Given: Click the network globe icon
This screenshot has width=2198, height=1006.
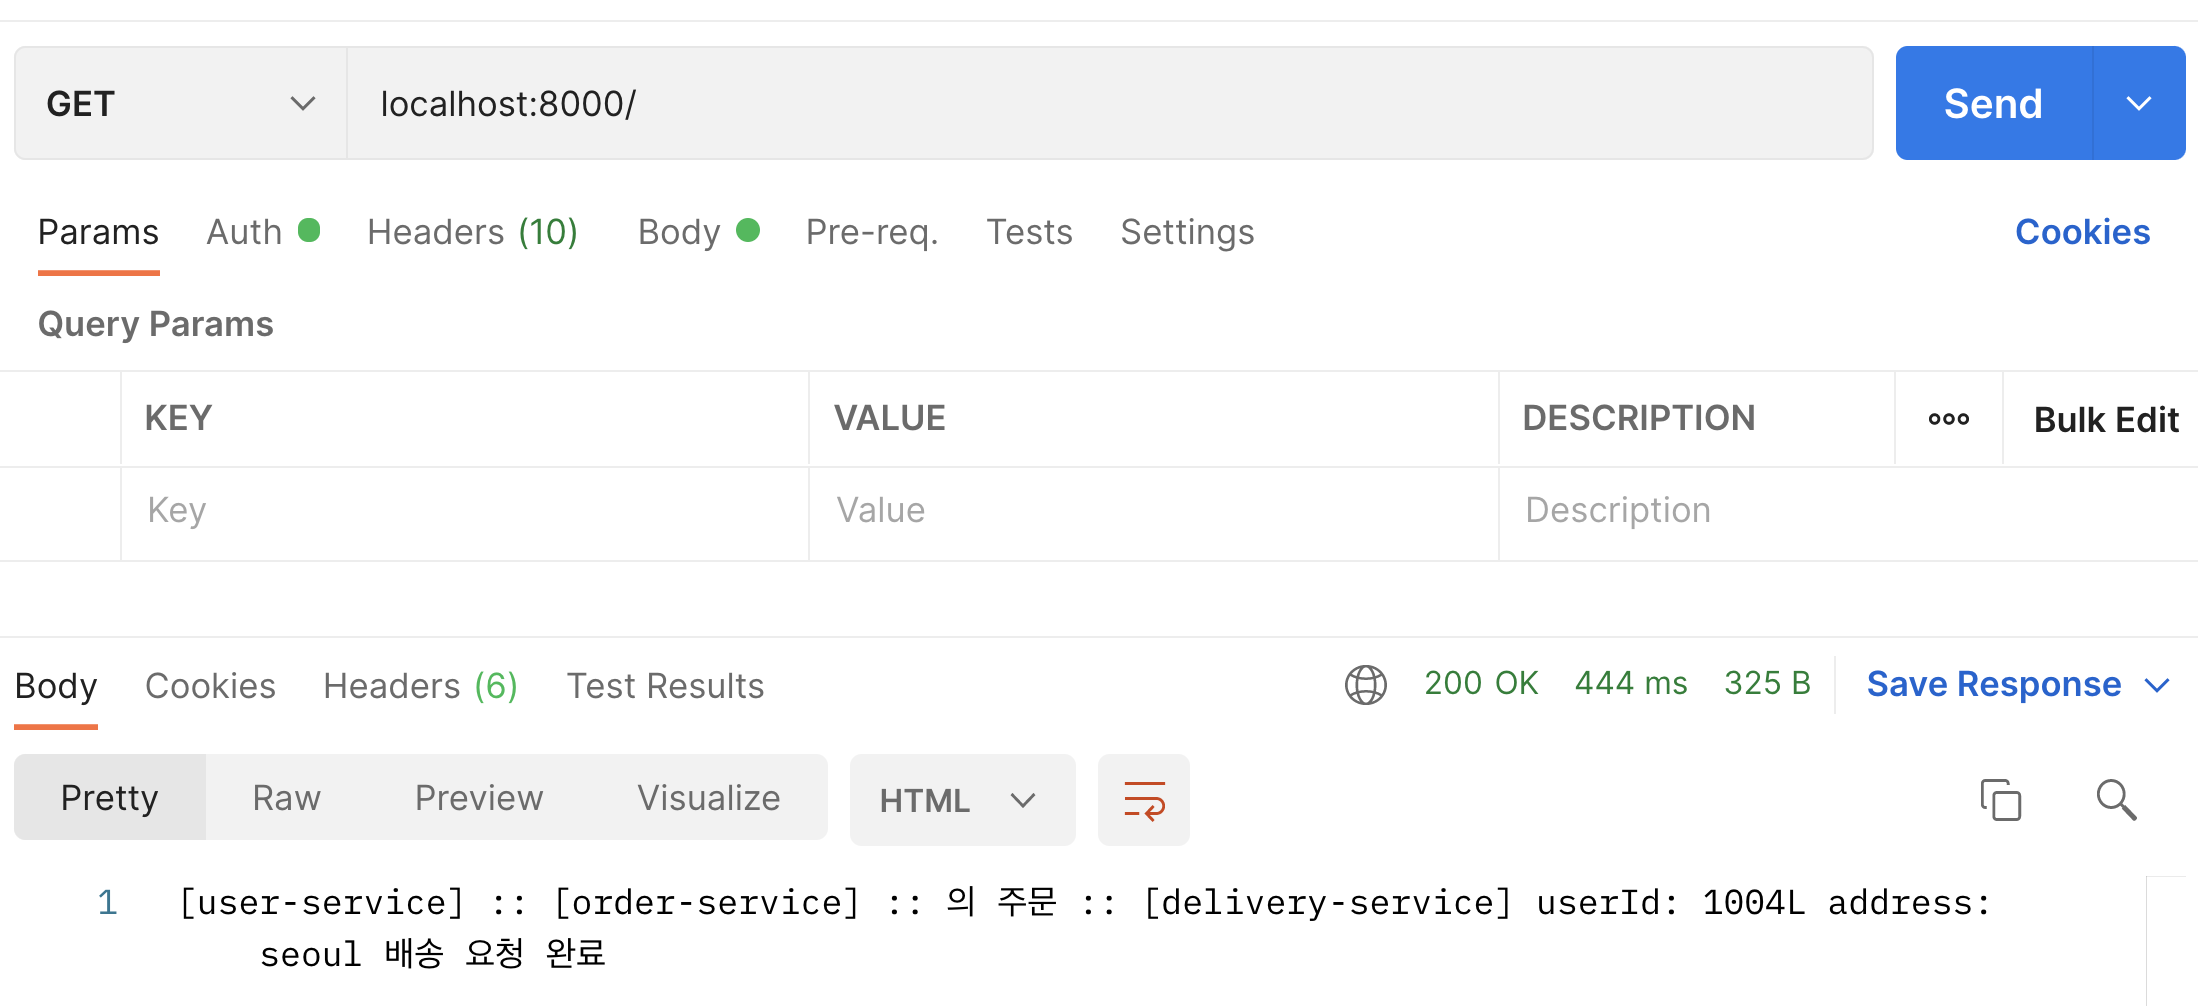Looking at the screenshot, I should coord(1365,685).
